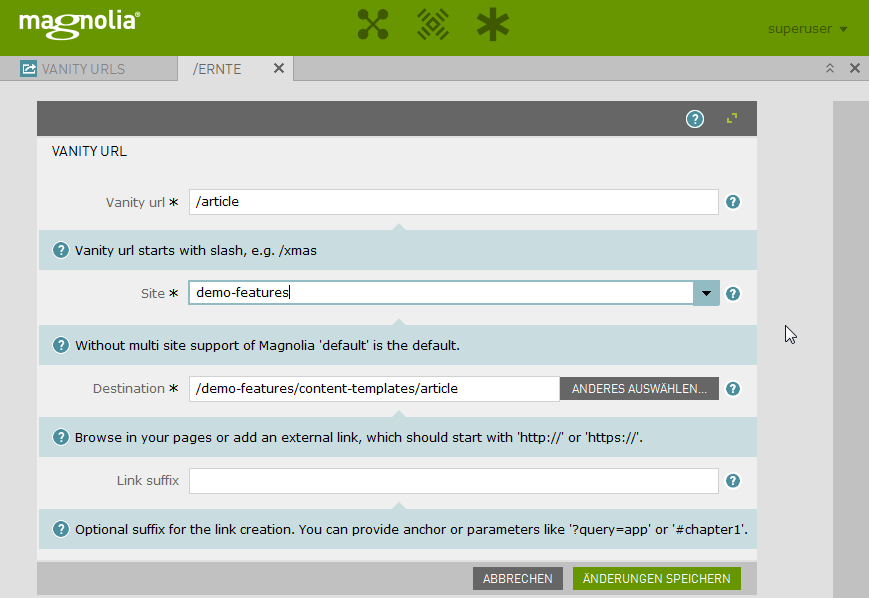Image resolution: width=869 pixels, height=598 pixels.
Task: Open the Site dropdown arrow
Action: (x=707, y=293)
